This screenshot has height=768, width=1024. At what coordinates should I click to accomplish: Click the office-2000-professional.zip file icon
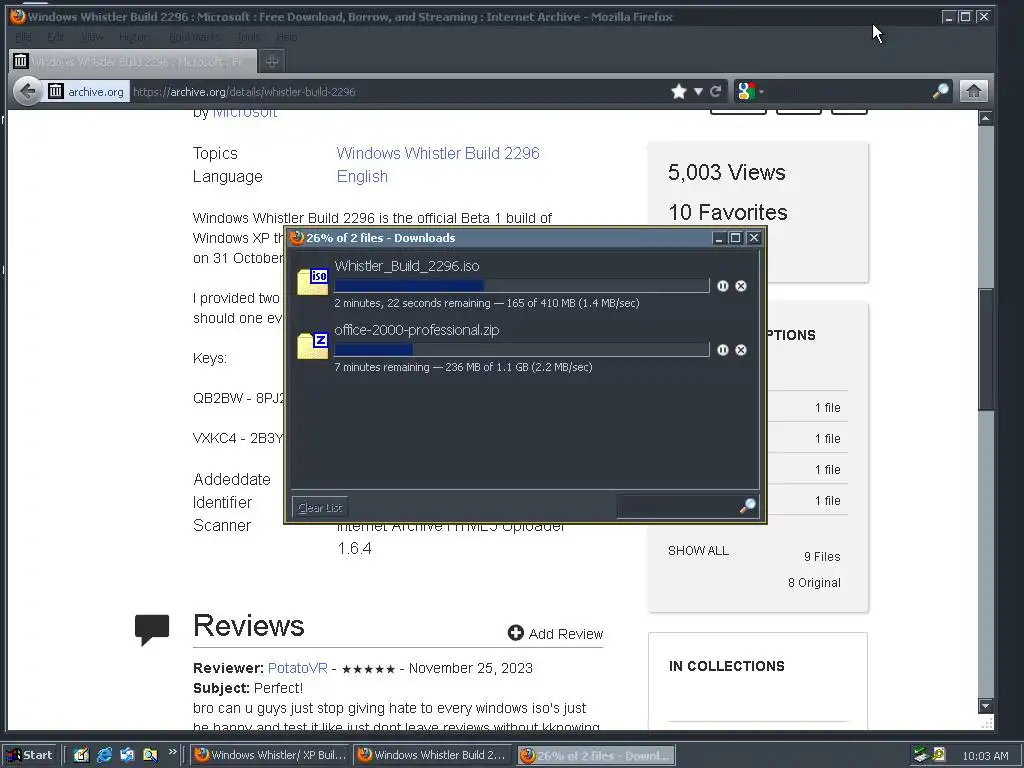coord(313,346)
